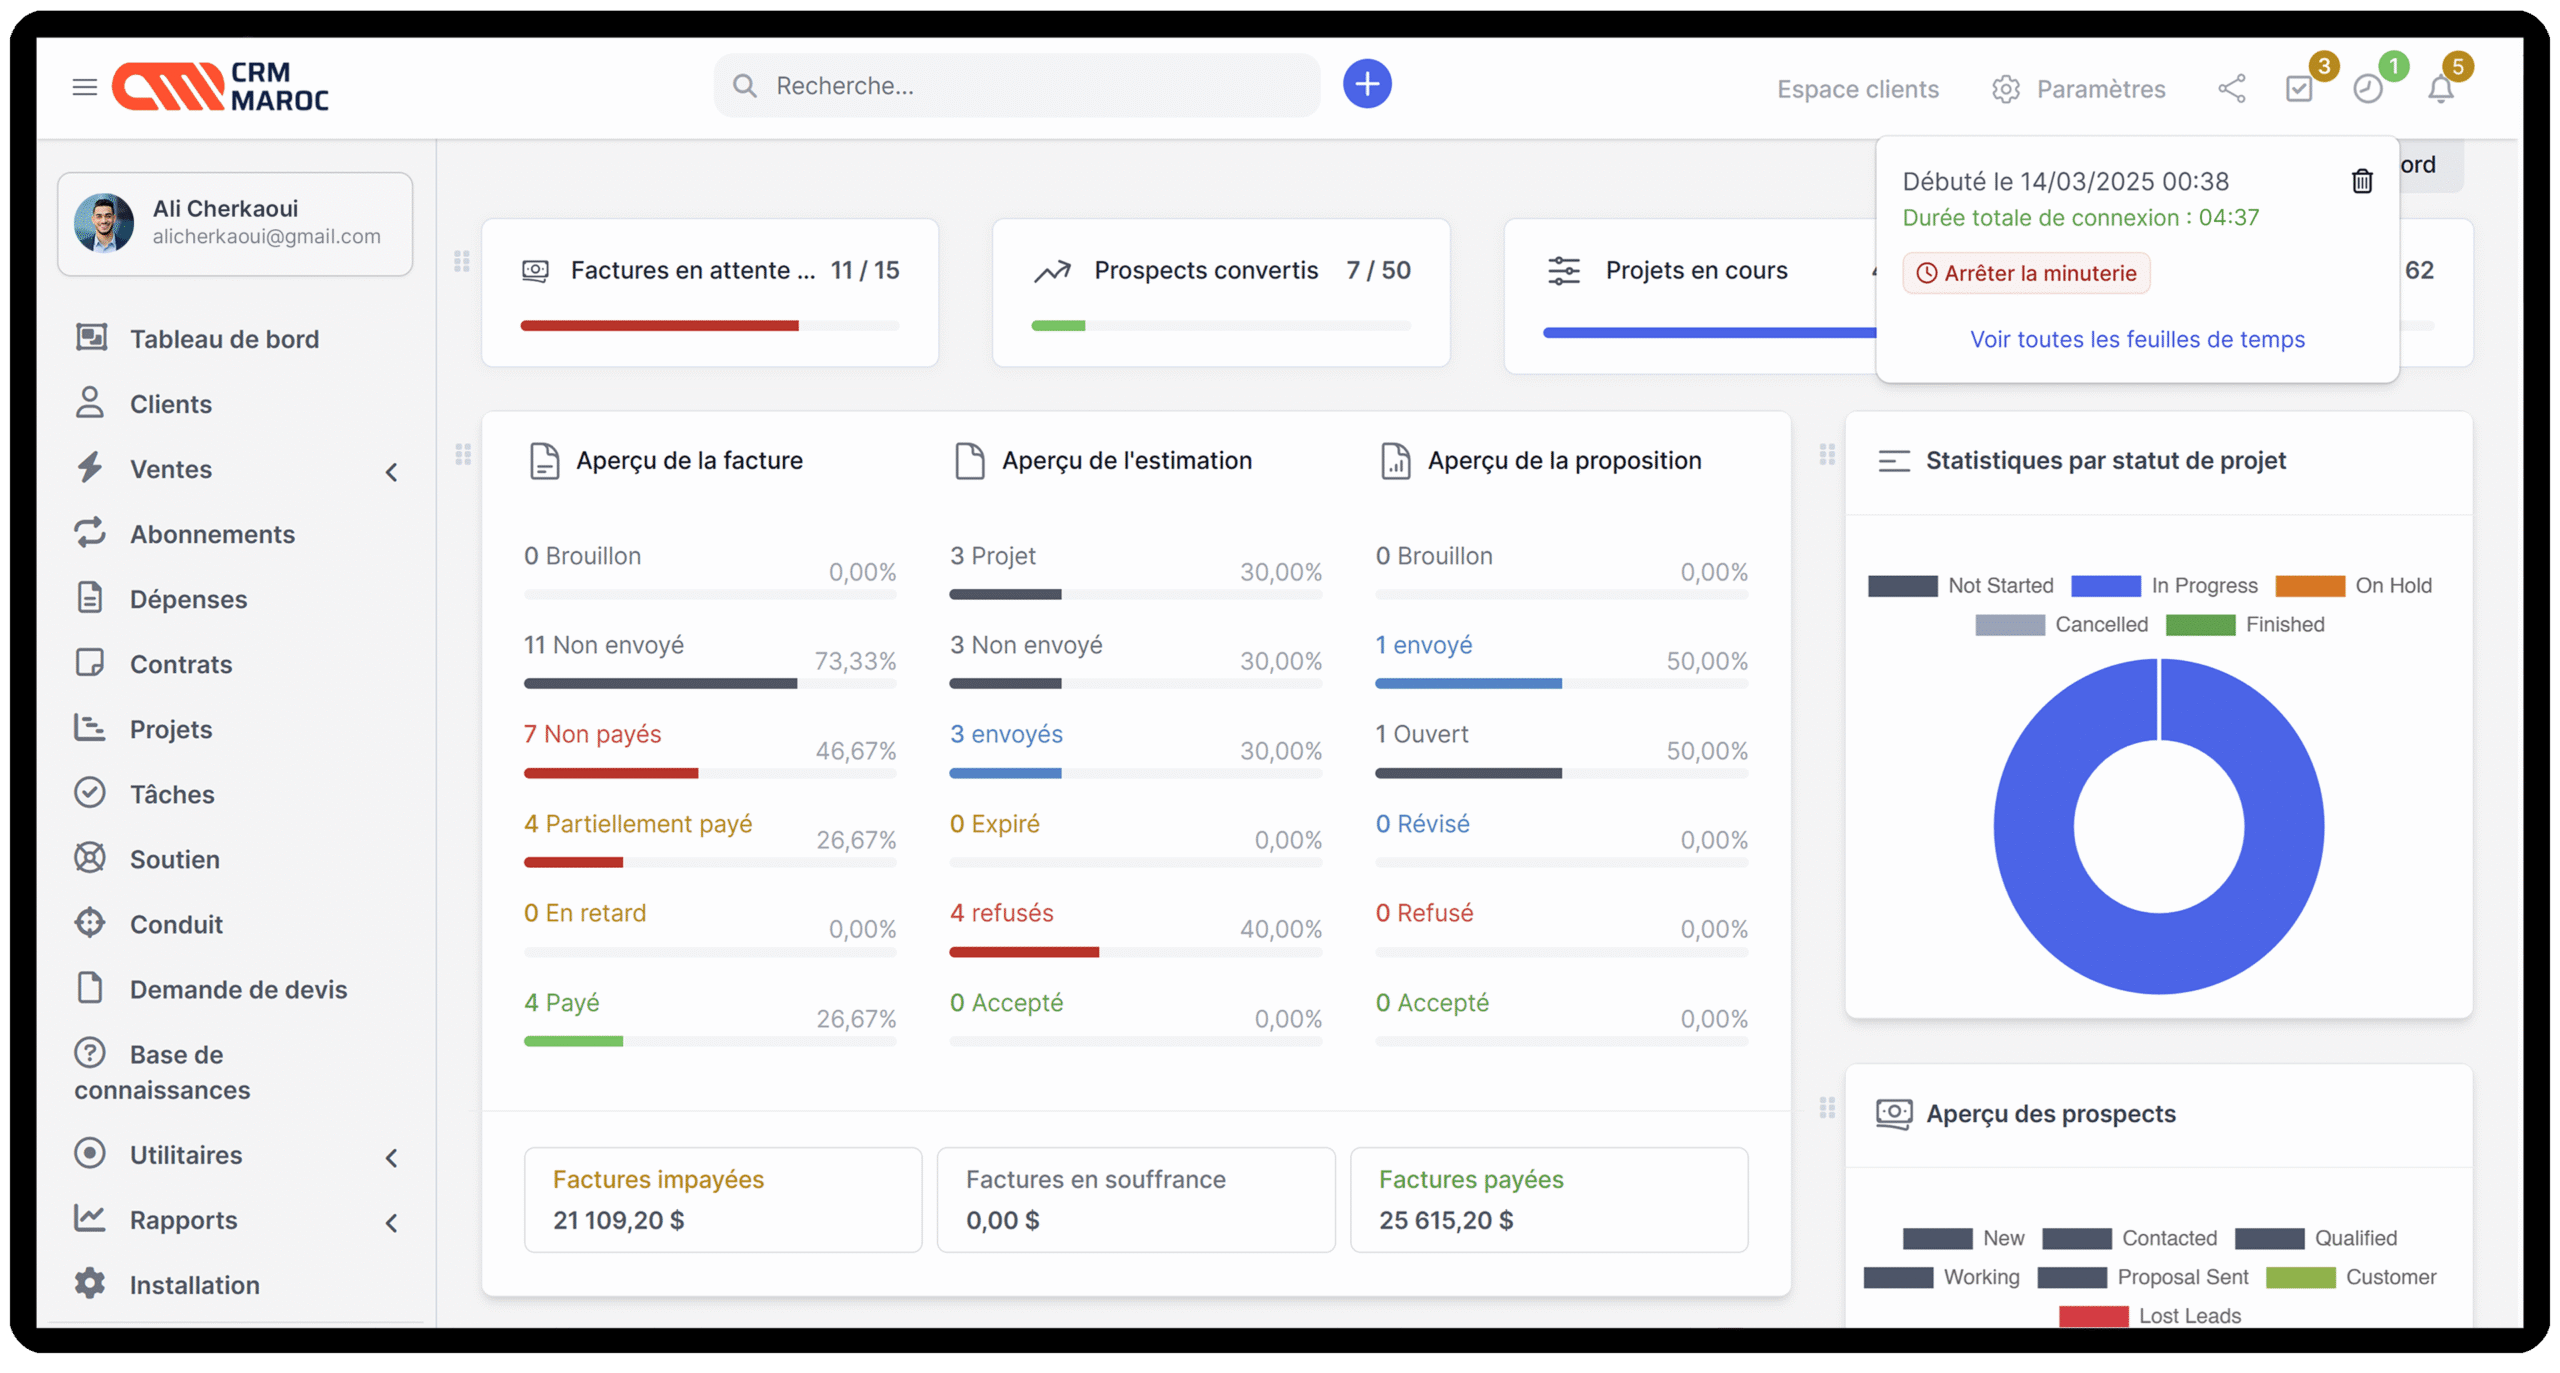Image resolution: width=2560 pixels, height=1373 pixels.
Task: Open Projets in the sidebar
Action: [171, 729]
